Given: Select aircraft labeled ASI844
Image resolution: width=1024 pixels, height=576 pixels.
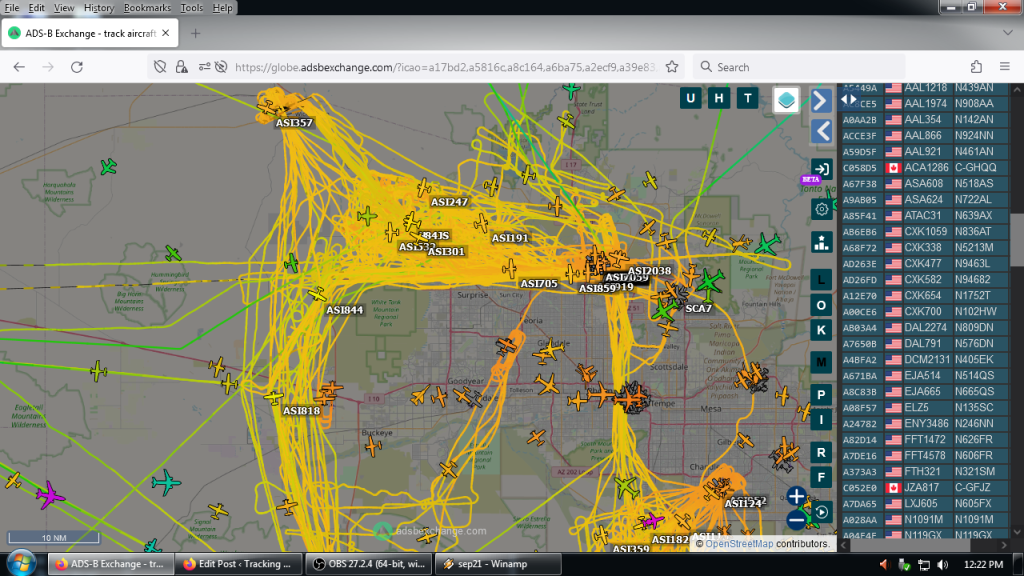Looking at the screenshot, I should (x=344, y=310).
